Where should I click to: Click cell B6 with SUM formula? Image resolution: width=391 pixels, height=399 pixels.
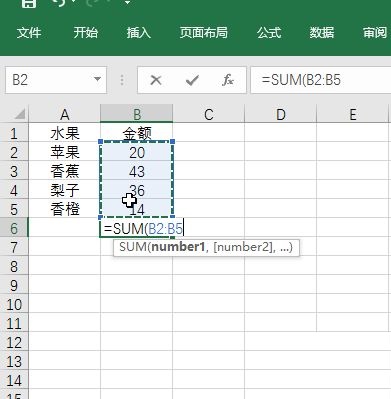click(137, 229)
